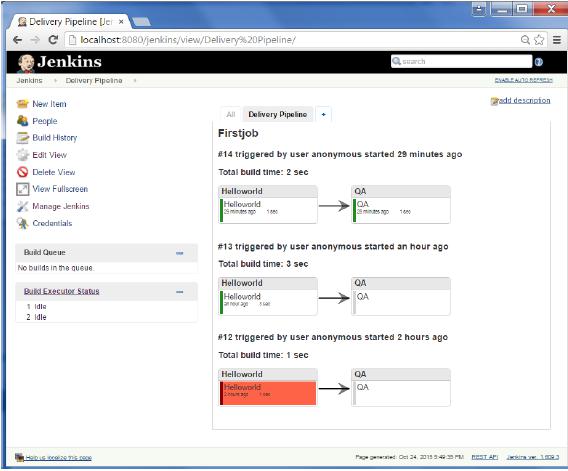Click '#14 triggered by user anonymous' heading
The image size is (568, 471).
click(340, 154)
